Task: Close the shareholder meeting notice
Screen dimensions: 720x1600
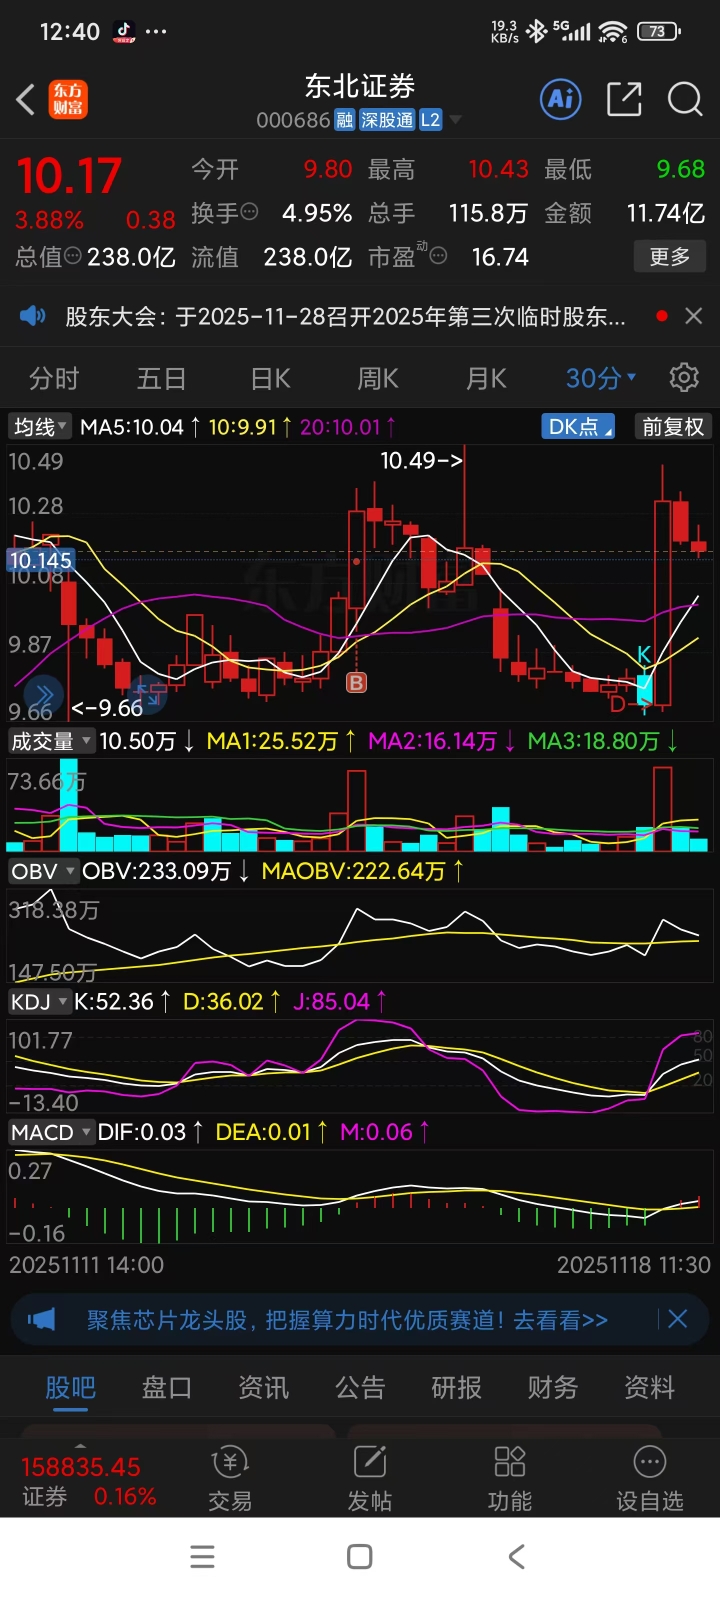Action: click(x=693, y=316)
